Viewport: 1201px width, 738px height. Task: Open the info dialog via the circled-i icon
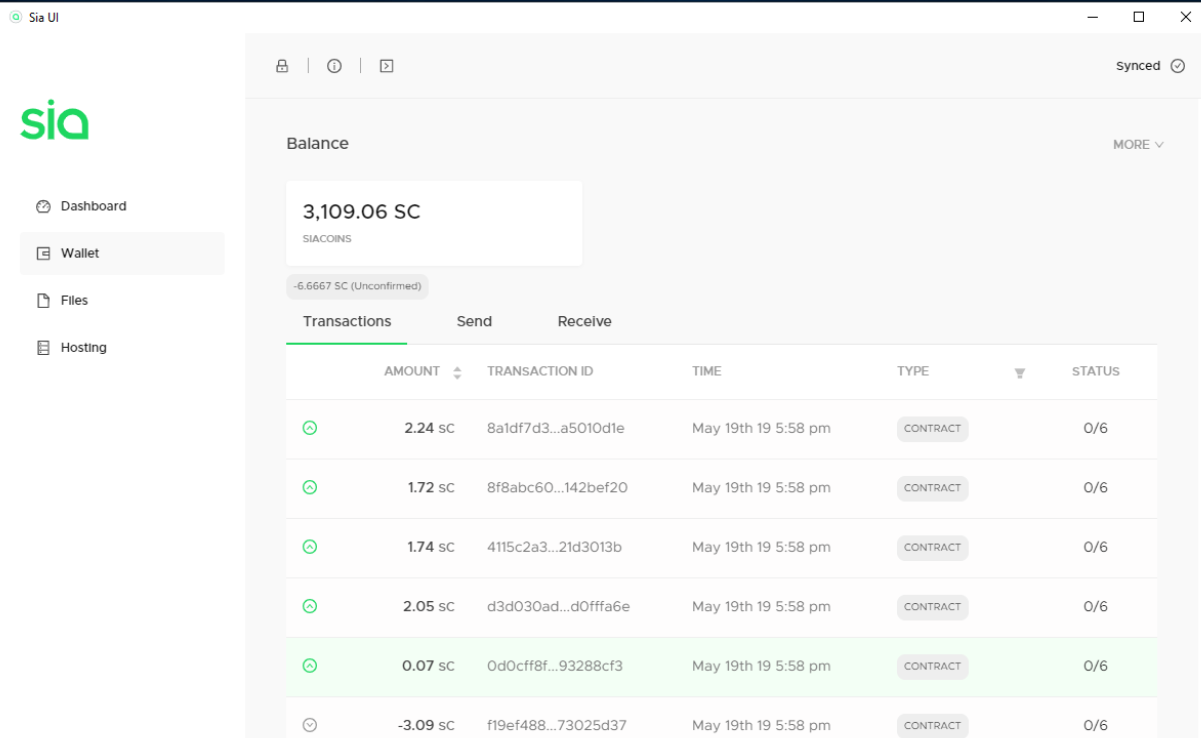click(334, 65)
